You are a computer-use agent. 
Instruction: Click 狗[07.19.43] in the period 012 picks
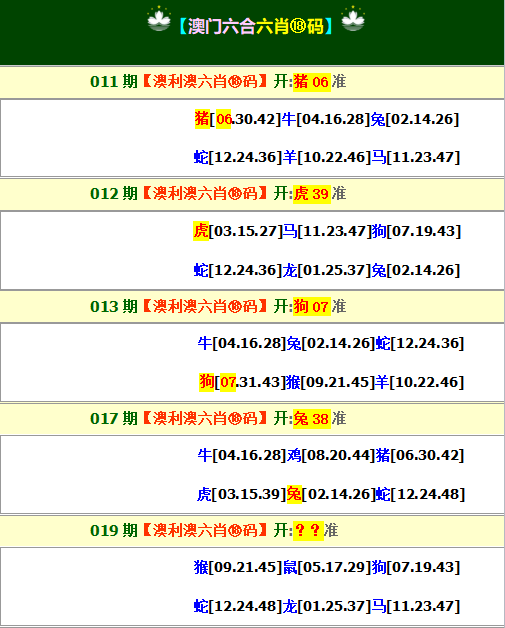(x=416, y=231)
